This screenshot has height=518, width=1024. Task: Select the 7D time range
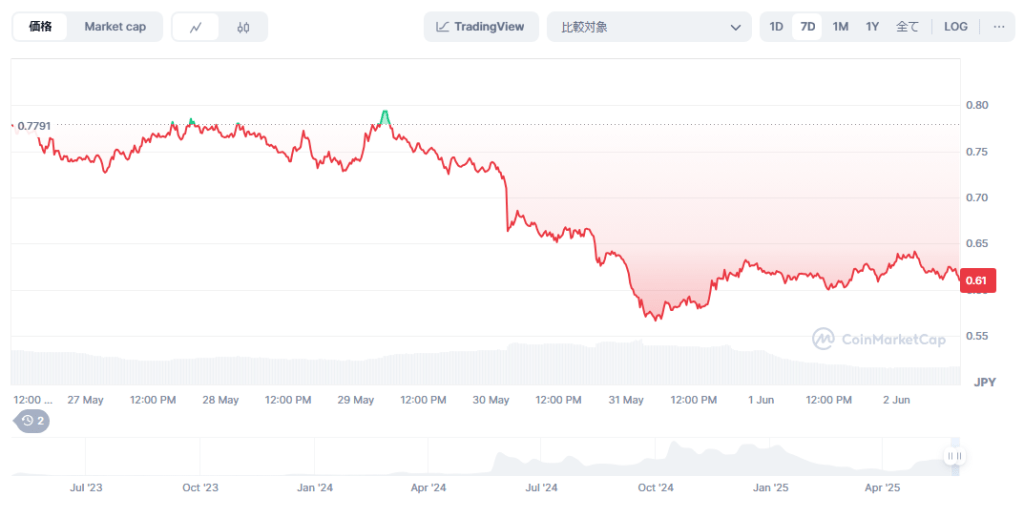807,27
